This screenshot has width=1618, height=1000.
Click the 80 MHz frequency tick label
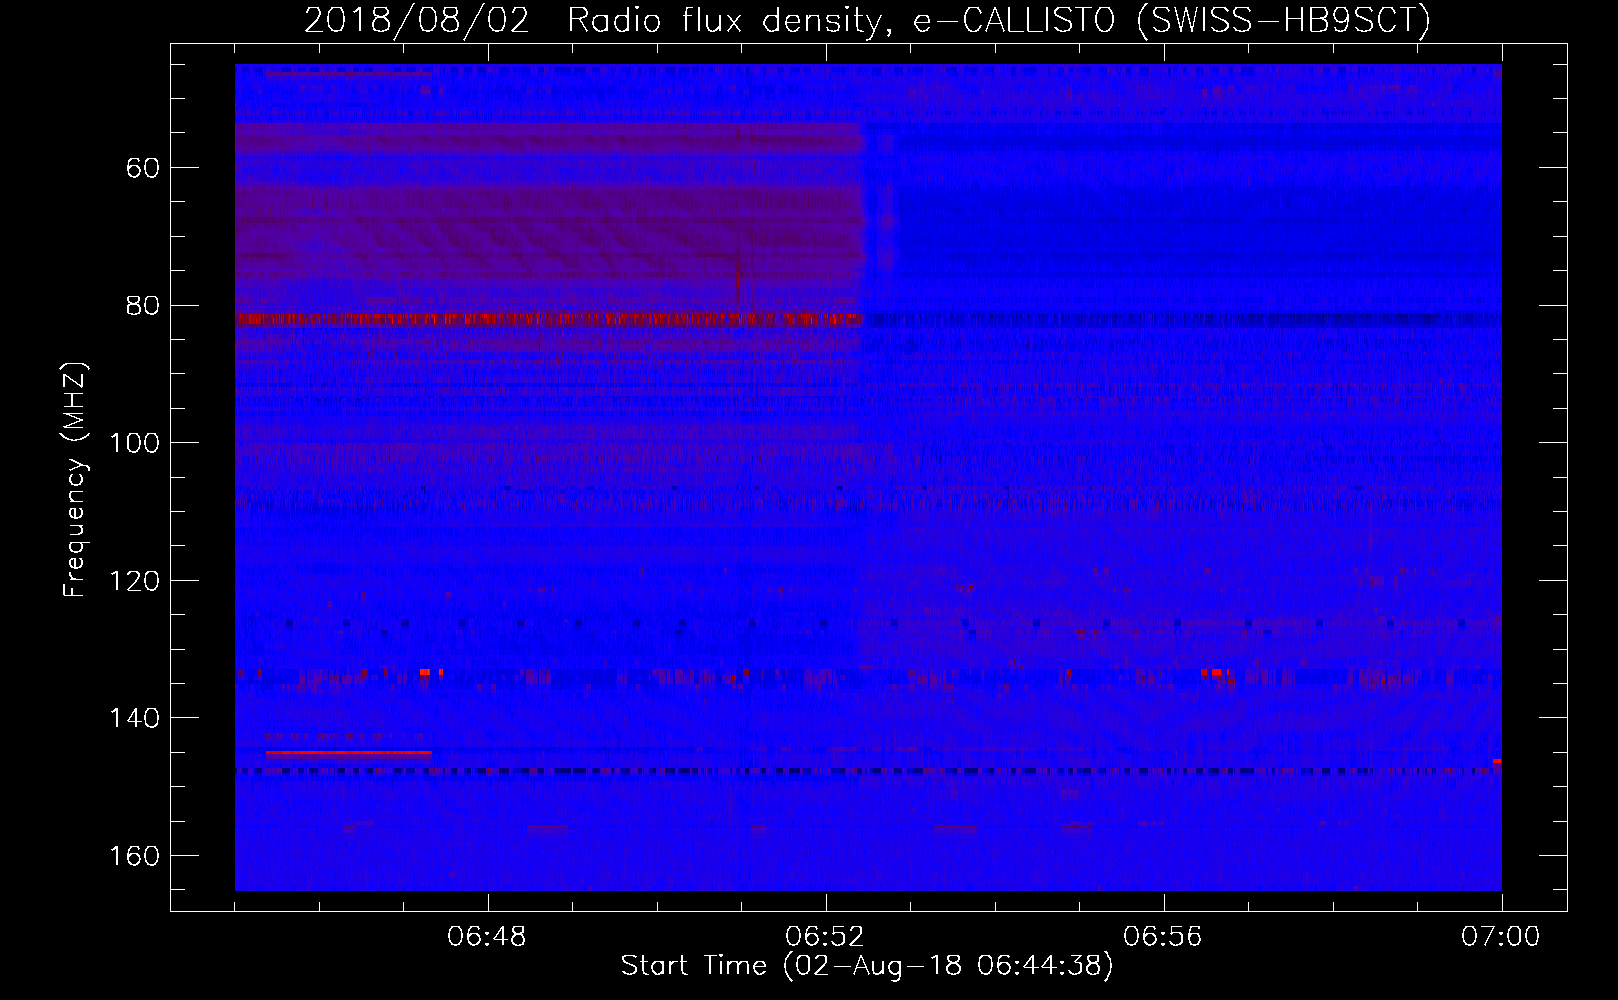pyautogui.click(x=142, y=305)
